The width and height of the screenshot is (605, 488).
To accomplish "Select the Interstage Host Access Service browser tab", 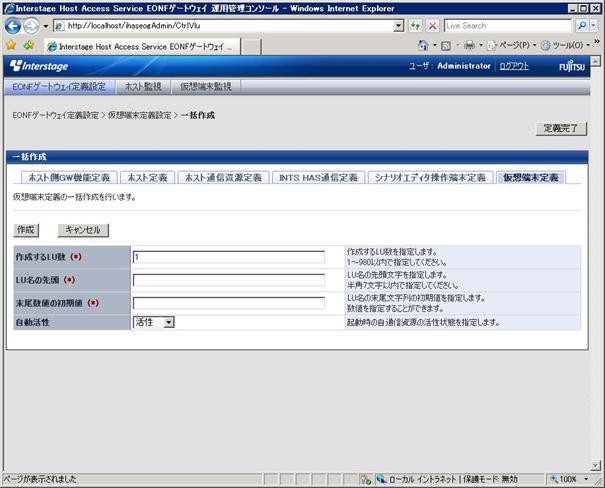I will [142, 47].
